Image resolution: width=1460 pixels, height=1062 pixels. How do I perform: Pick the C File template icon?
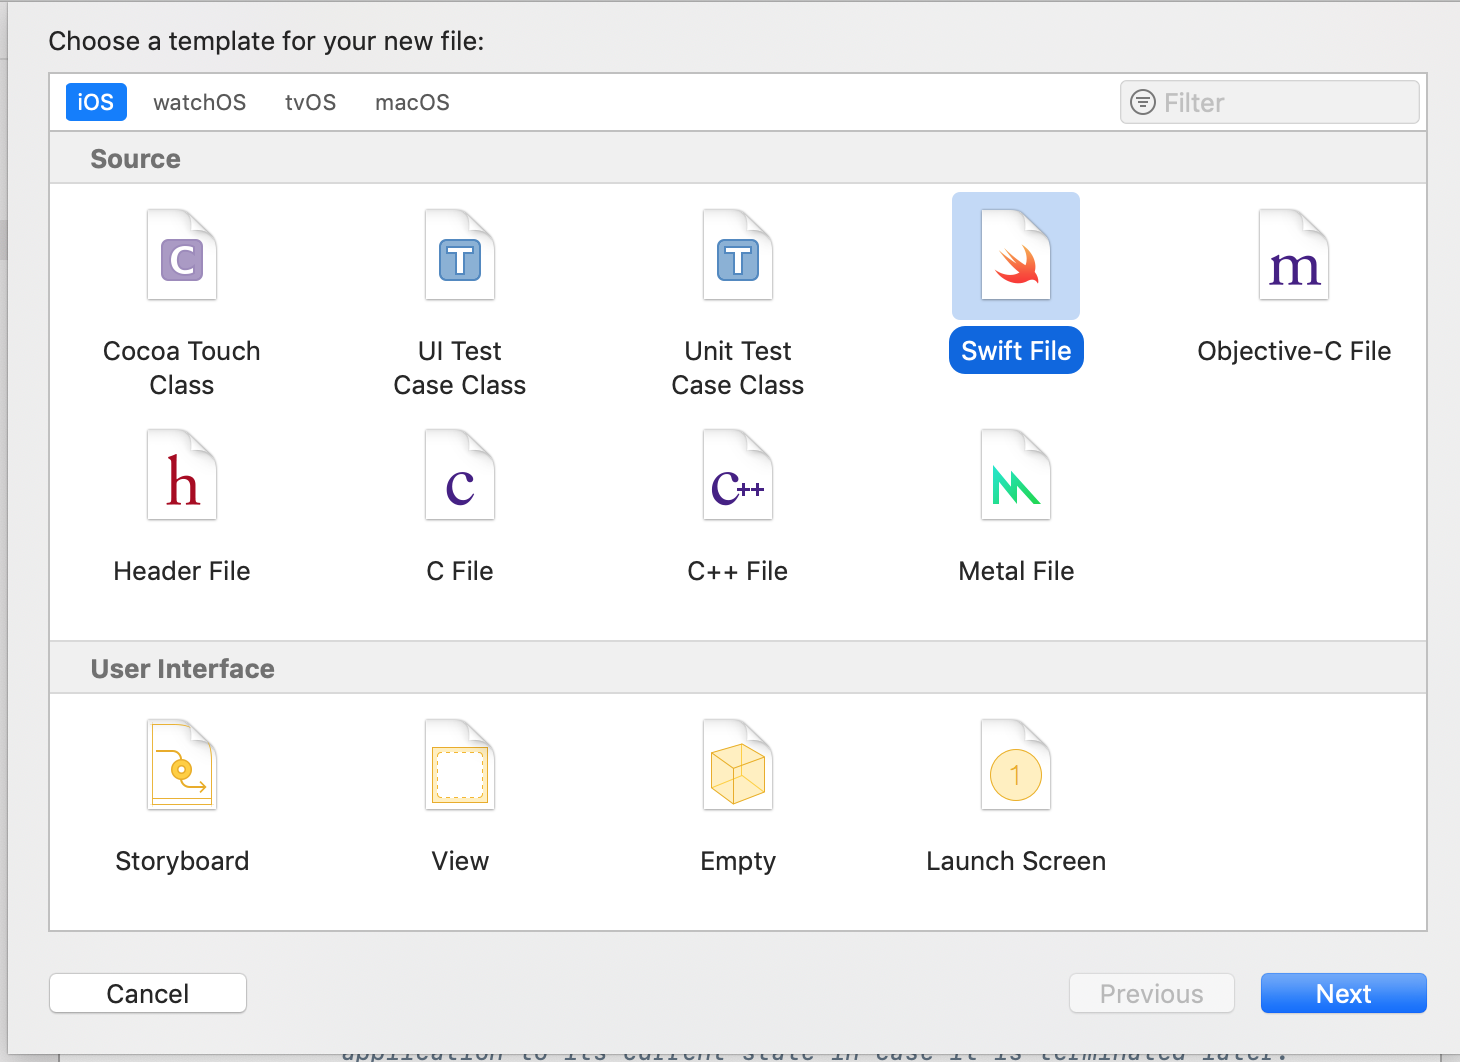click(460, 475)
